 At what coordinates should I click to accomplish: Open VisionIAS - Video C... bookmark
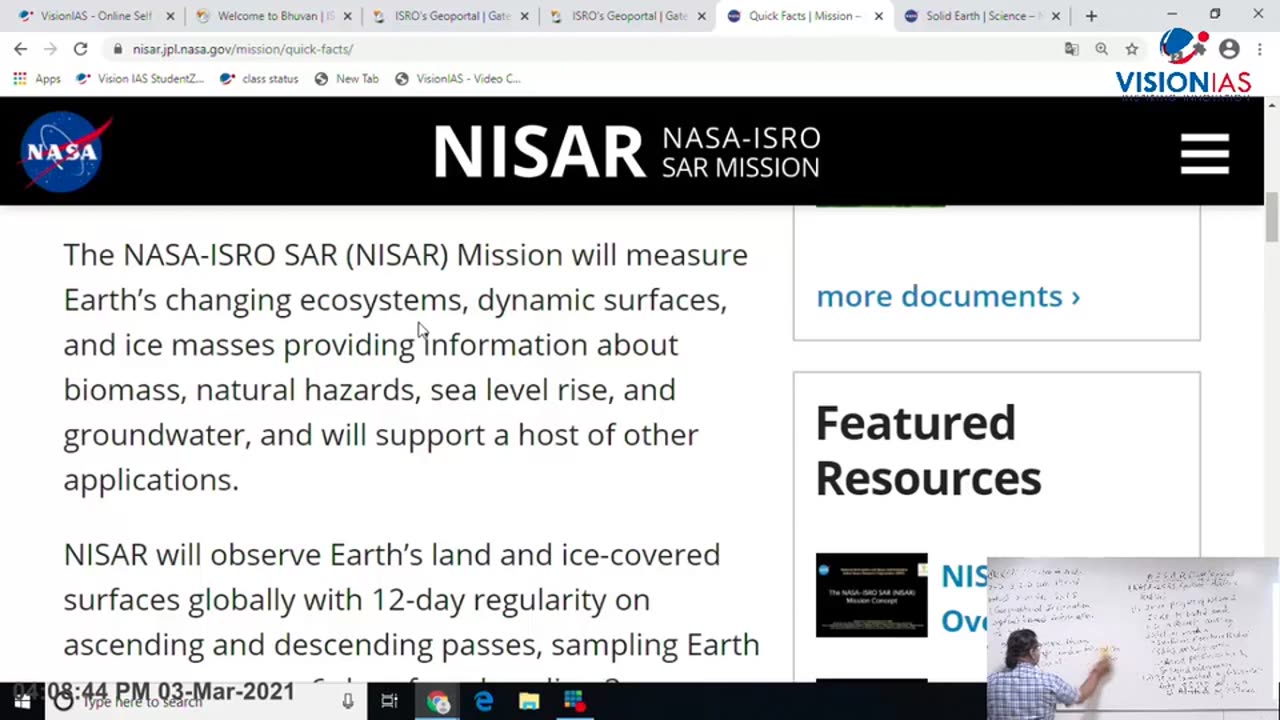coord(458,78)
